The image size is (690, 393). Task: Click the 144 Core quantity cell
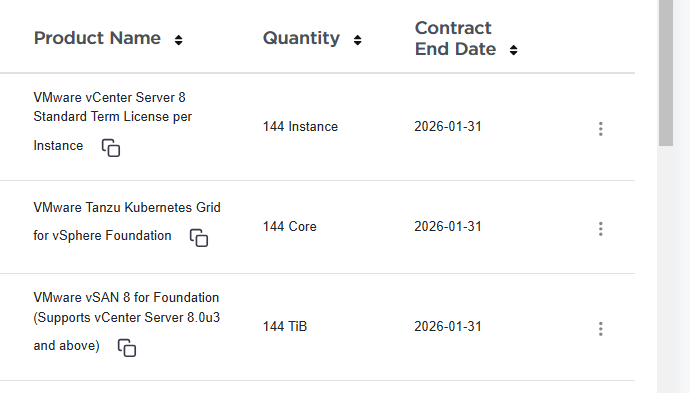(290, 227)
